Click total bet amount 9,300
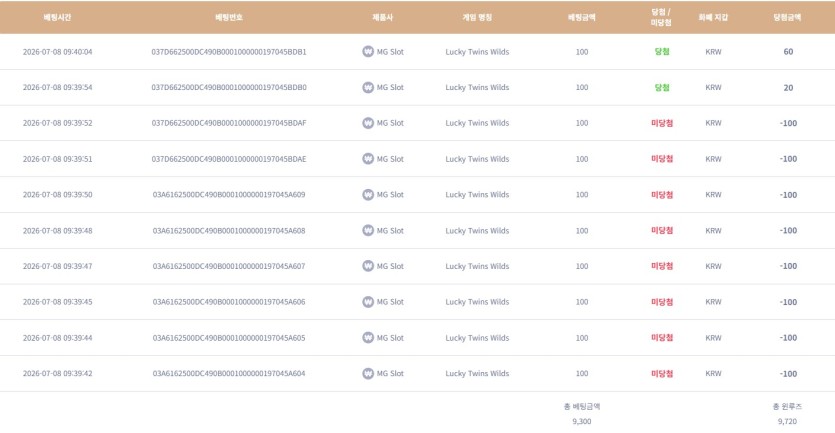Viewport: 835px width, 433px height. tap(582, 421)
